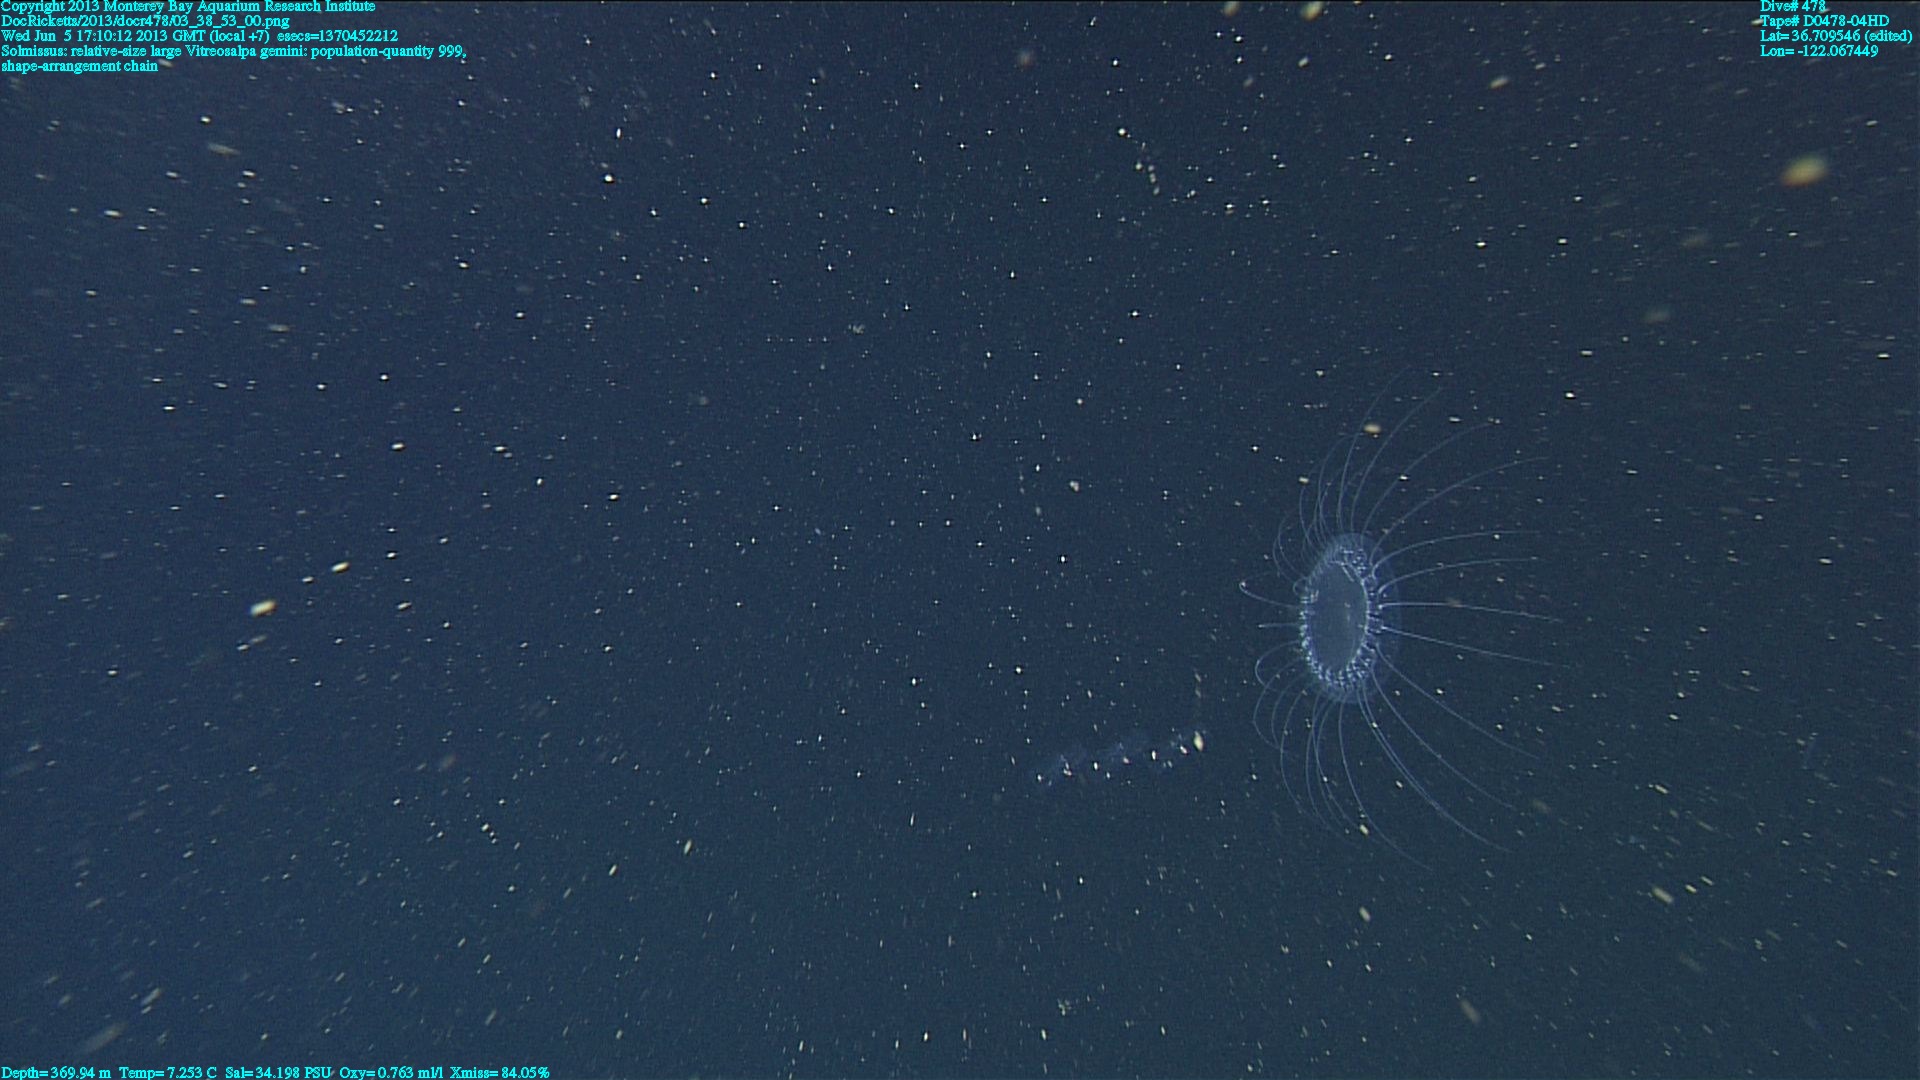Click the Dive# 478 label
Image resolution: width=1920 pixels, height=1080 pixels.
tap(1792, 6)
